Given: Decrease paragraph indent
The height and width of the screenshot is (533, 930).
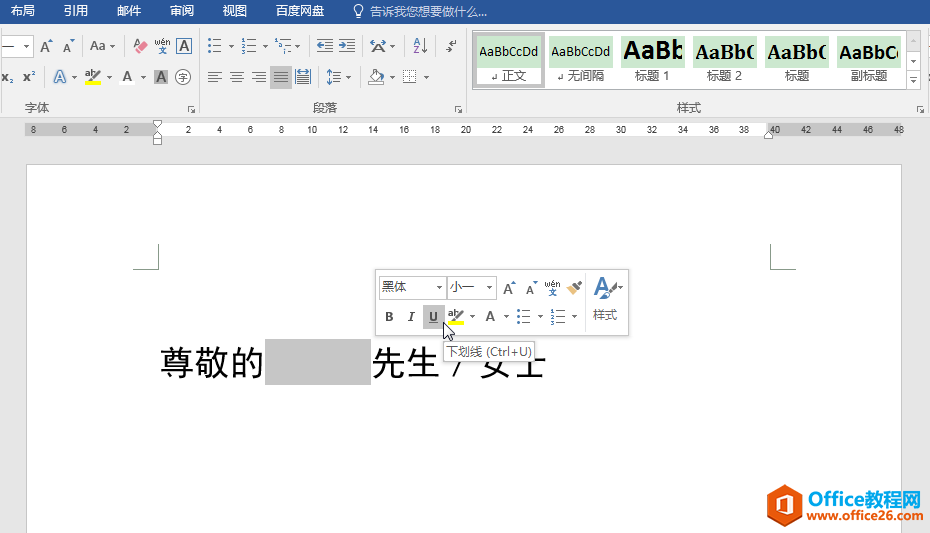Looking at the screenshot, I should coord(324,46).
